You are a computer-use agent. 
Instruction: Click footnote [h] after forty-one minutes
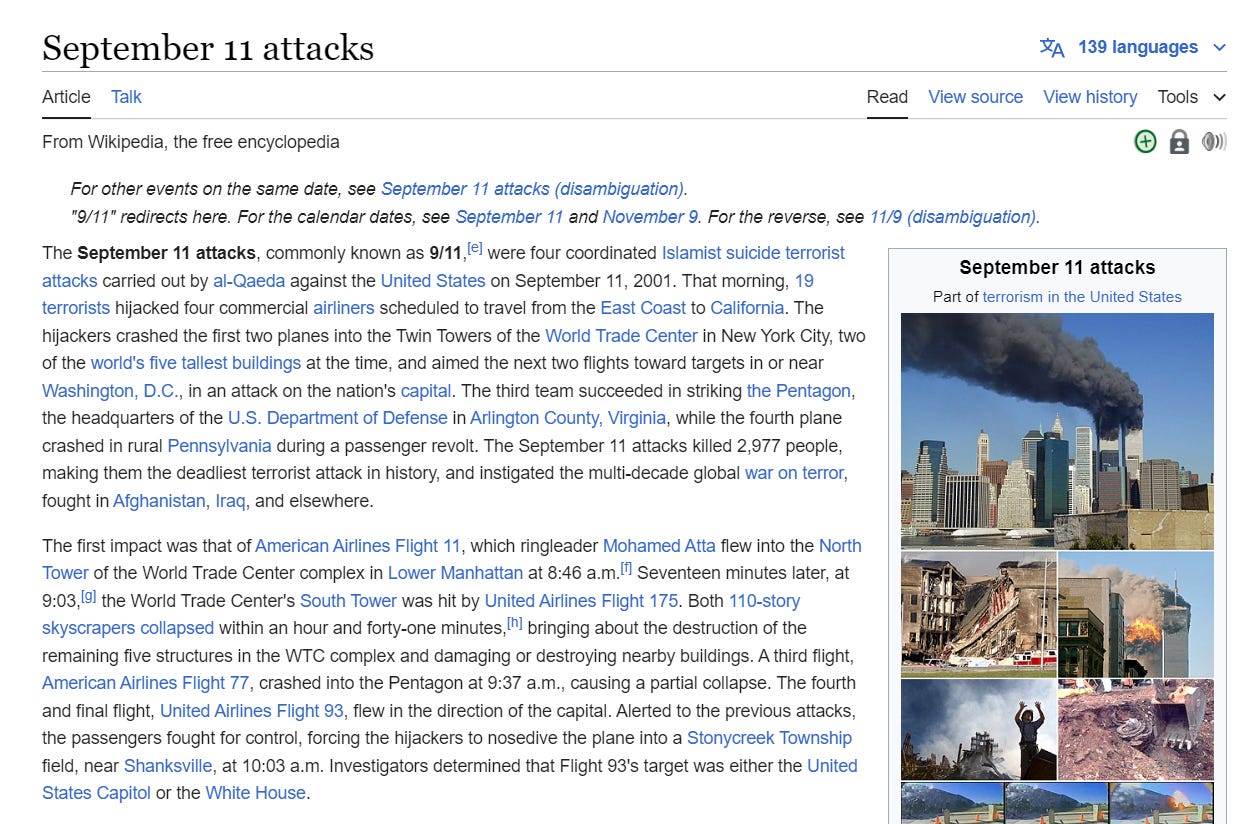(x=515, y=623)
